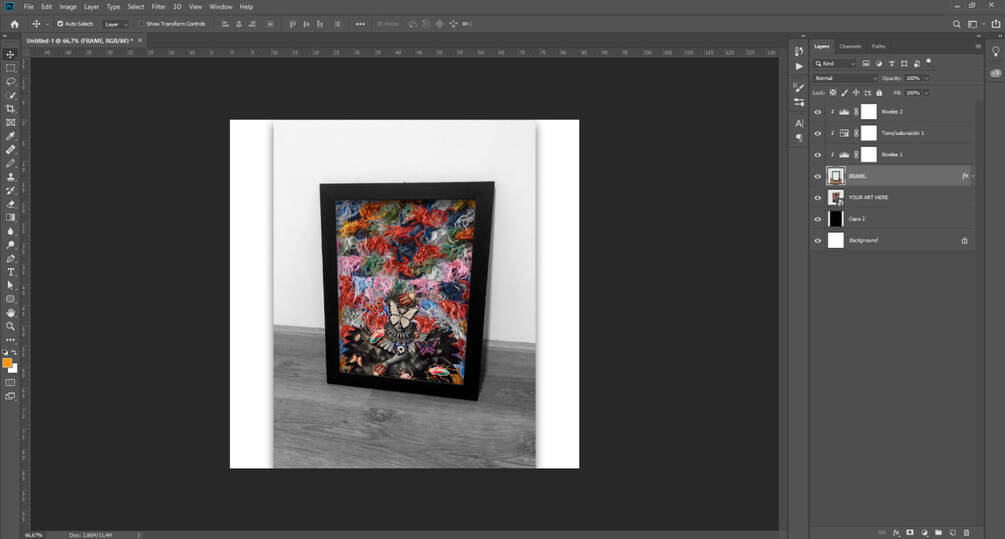Click the three-dots more options in options bar
This screenshot has height=539, width=1005.
click(x=360, y=24)
